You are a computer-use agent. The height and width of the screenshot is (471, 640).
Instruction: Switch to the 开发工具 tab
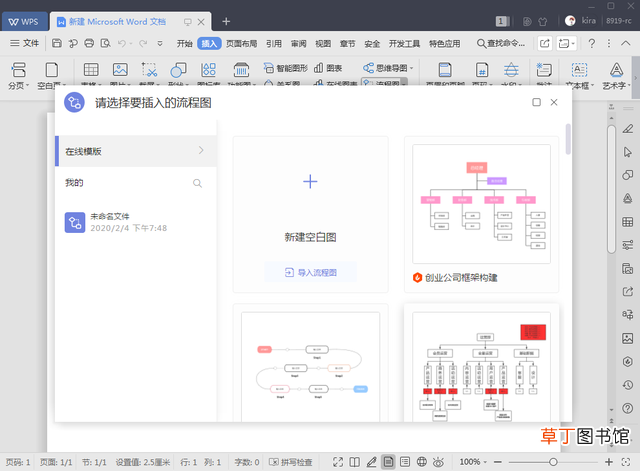point(404,43)
